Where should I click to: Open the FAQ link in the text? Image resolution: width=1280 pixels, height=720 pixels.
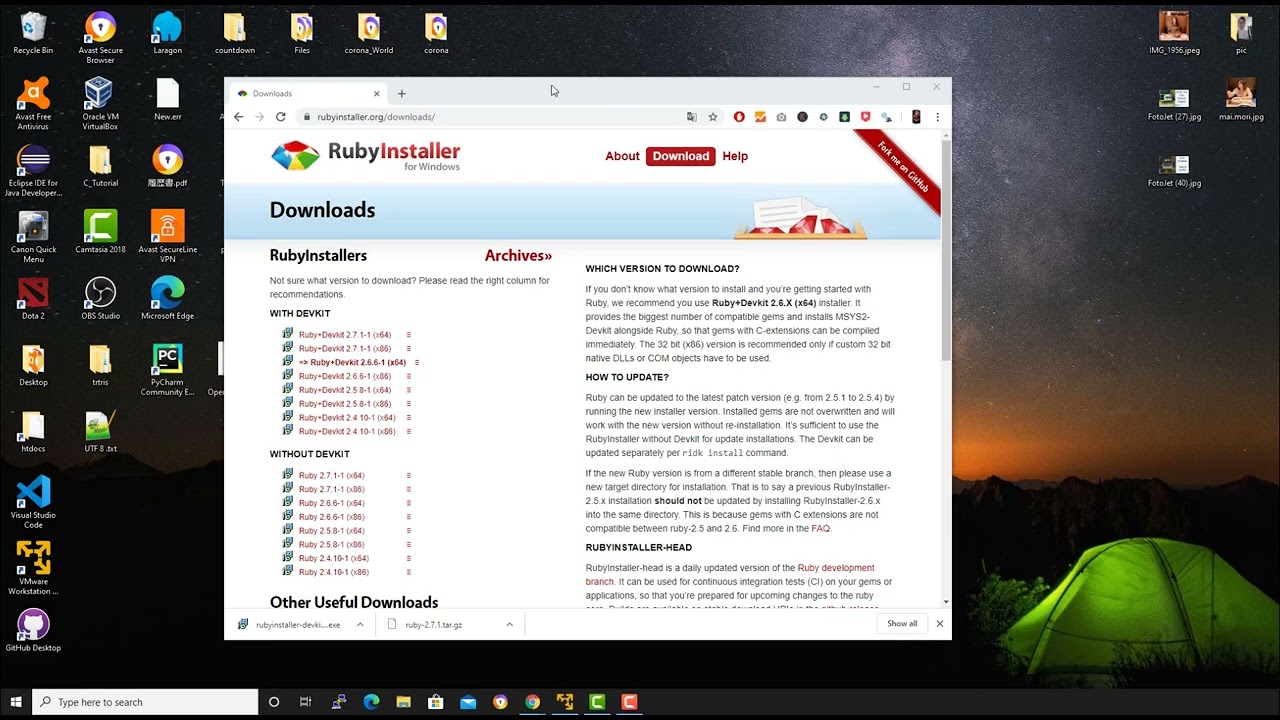(820, 529)
